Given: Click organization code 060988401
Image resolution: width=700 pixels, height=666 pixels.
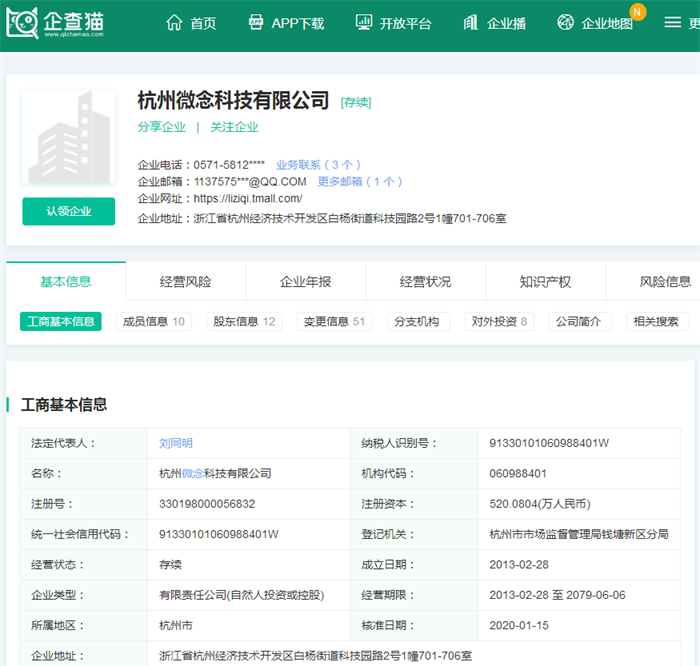Looking at the screenshot, I should [518, 473].
